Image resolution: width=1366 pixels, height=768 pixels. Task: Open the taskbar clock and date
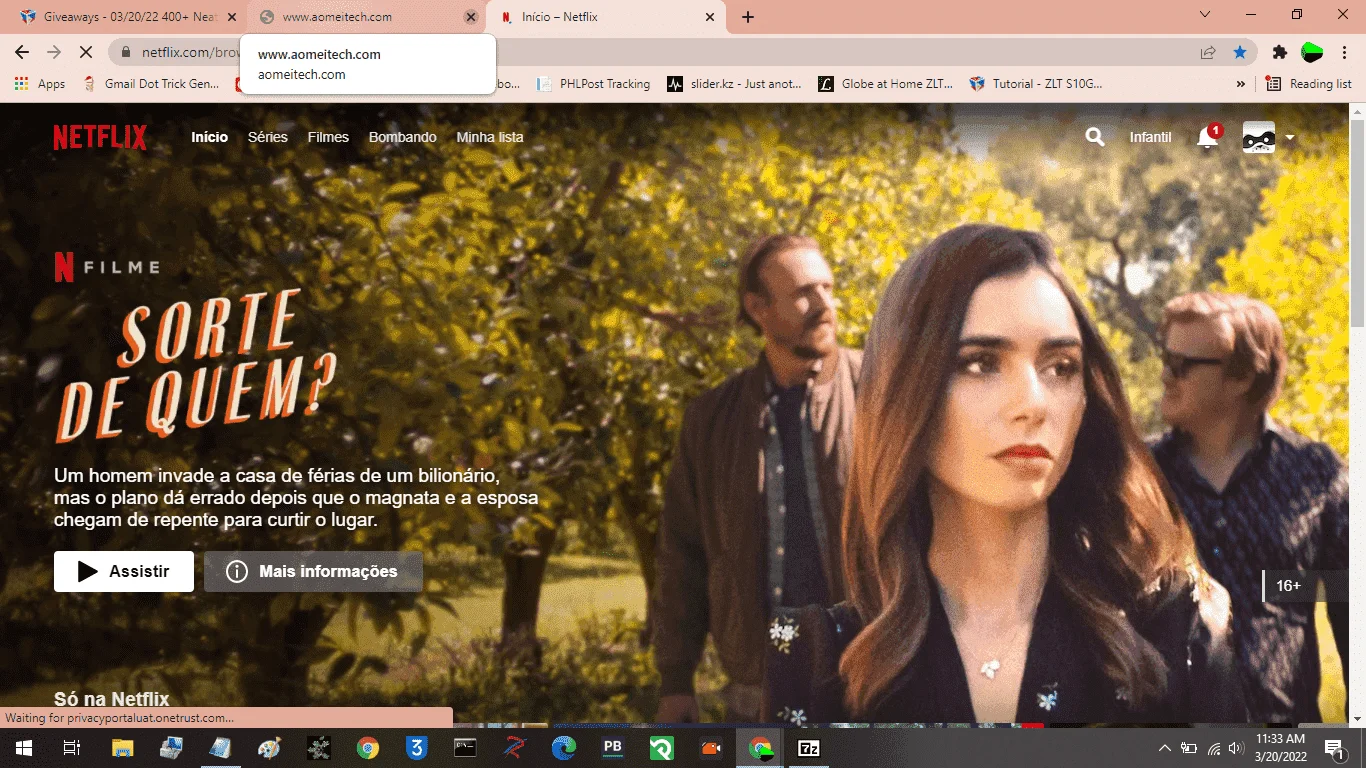(x=1280, y=748)
